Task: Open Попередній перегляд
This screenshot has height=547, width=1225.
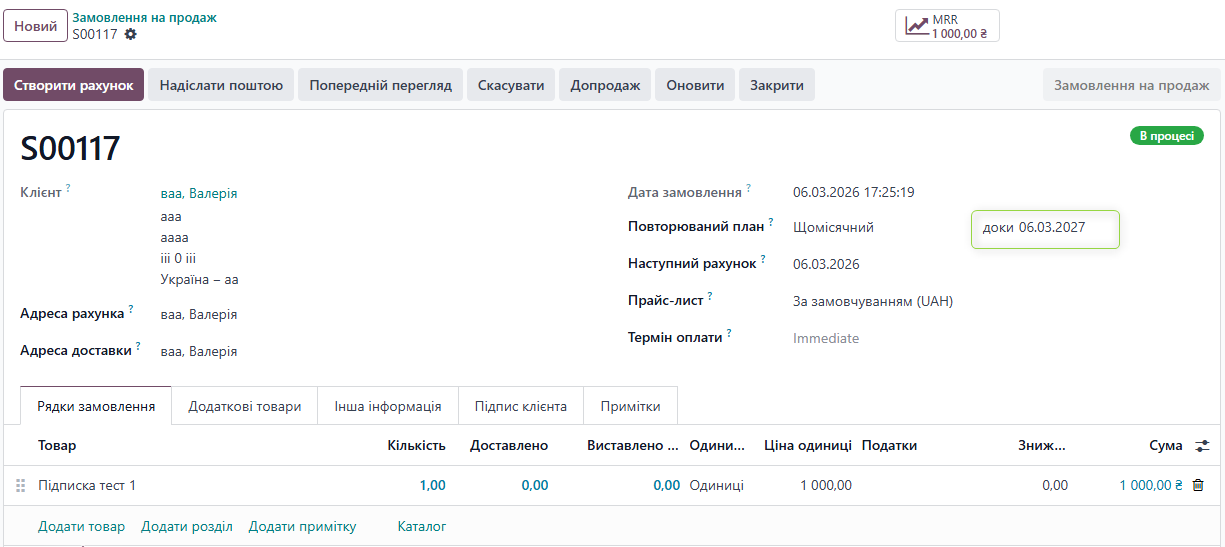Action: pos(380,85)
